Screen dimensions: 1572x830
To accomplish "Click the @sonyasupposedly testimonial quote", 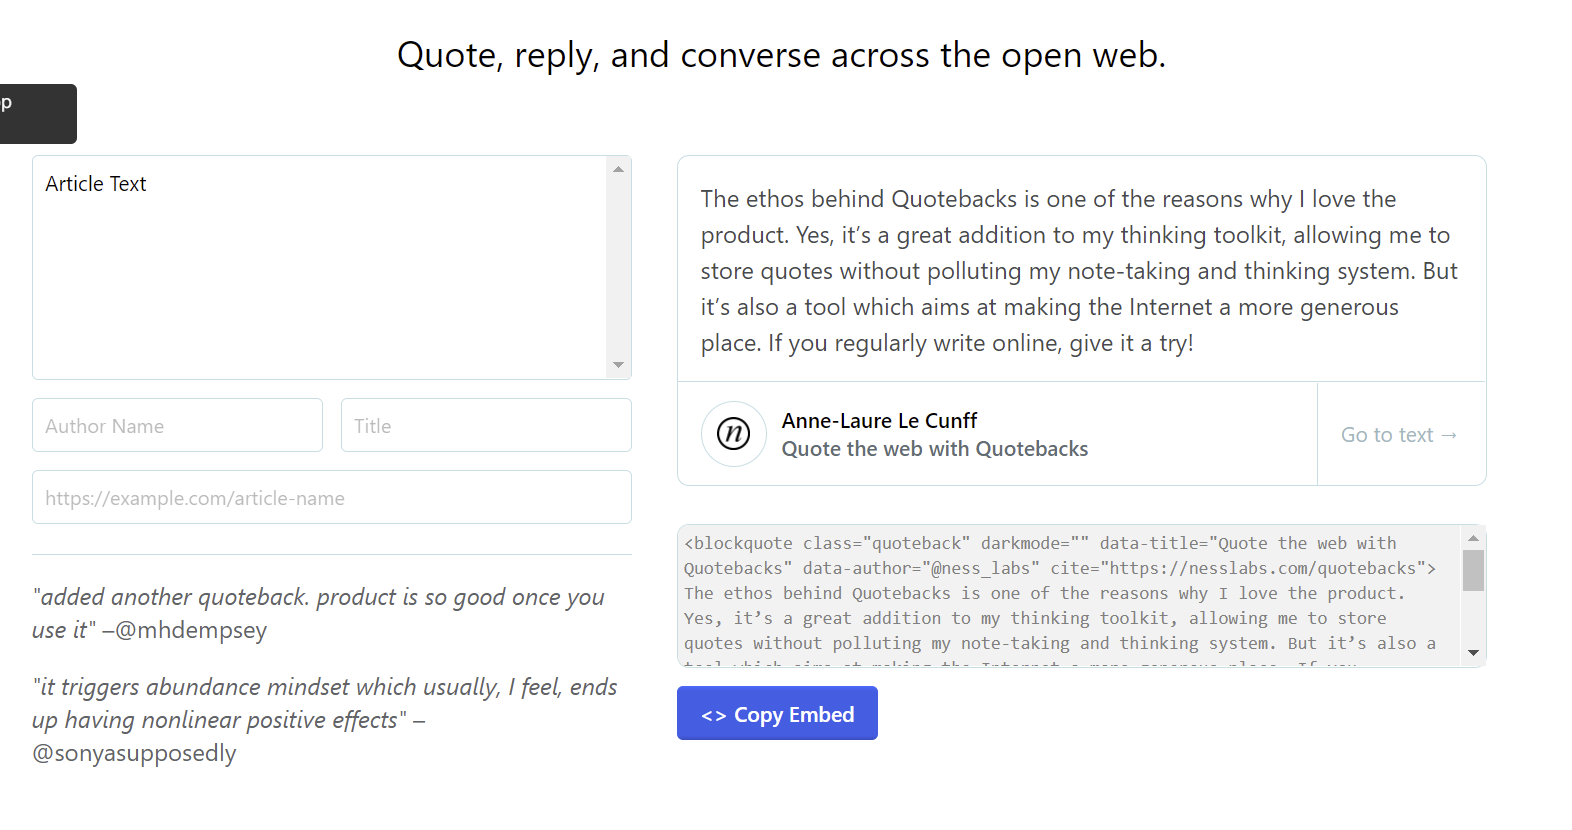I will pos(324,719).
